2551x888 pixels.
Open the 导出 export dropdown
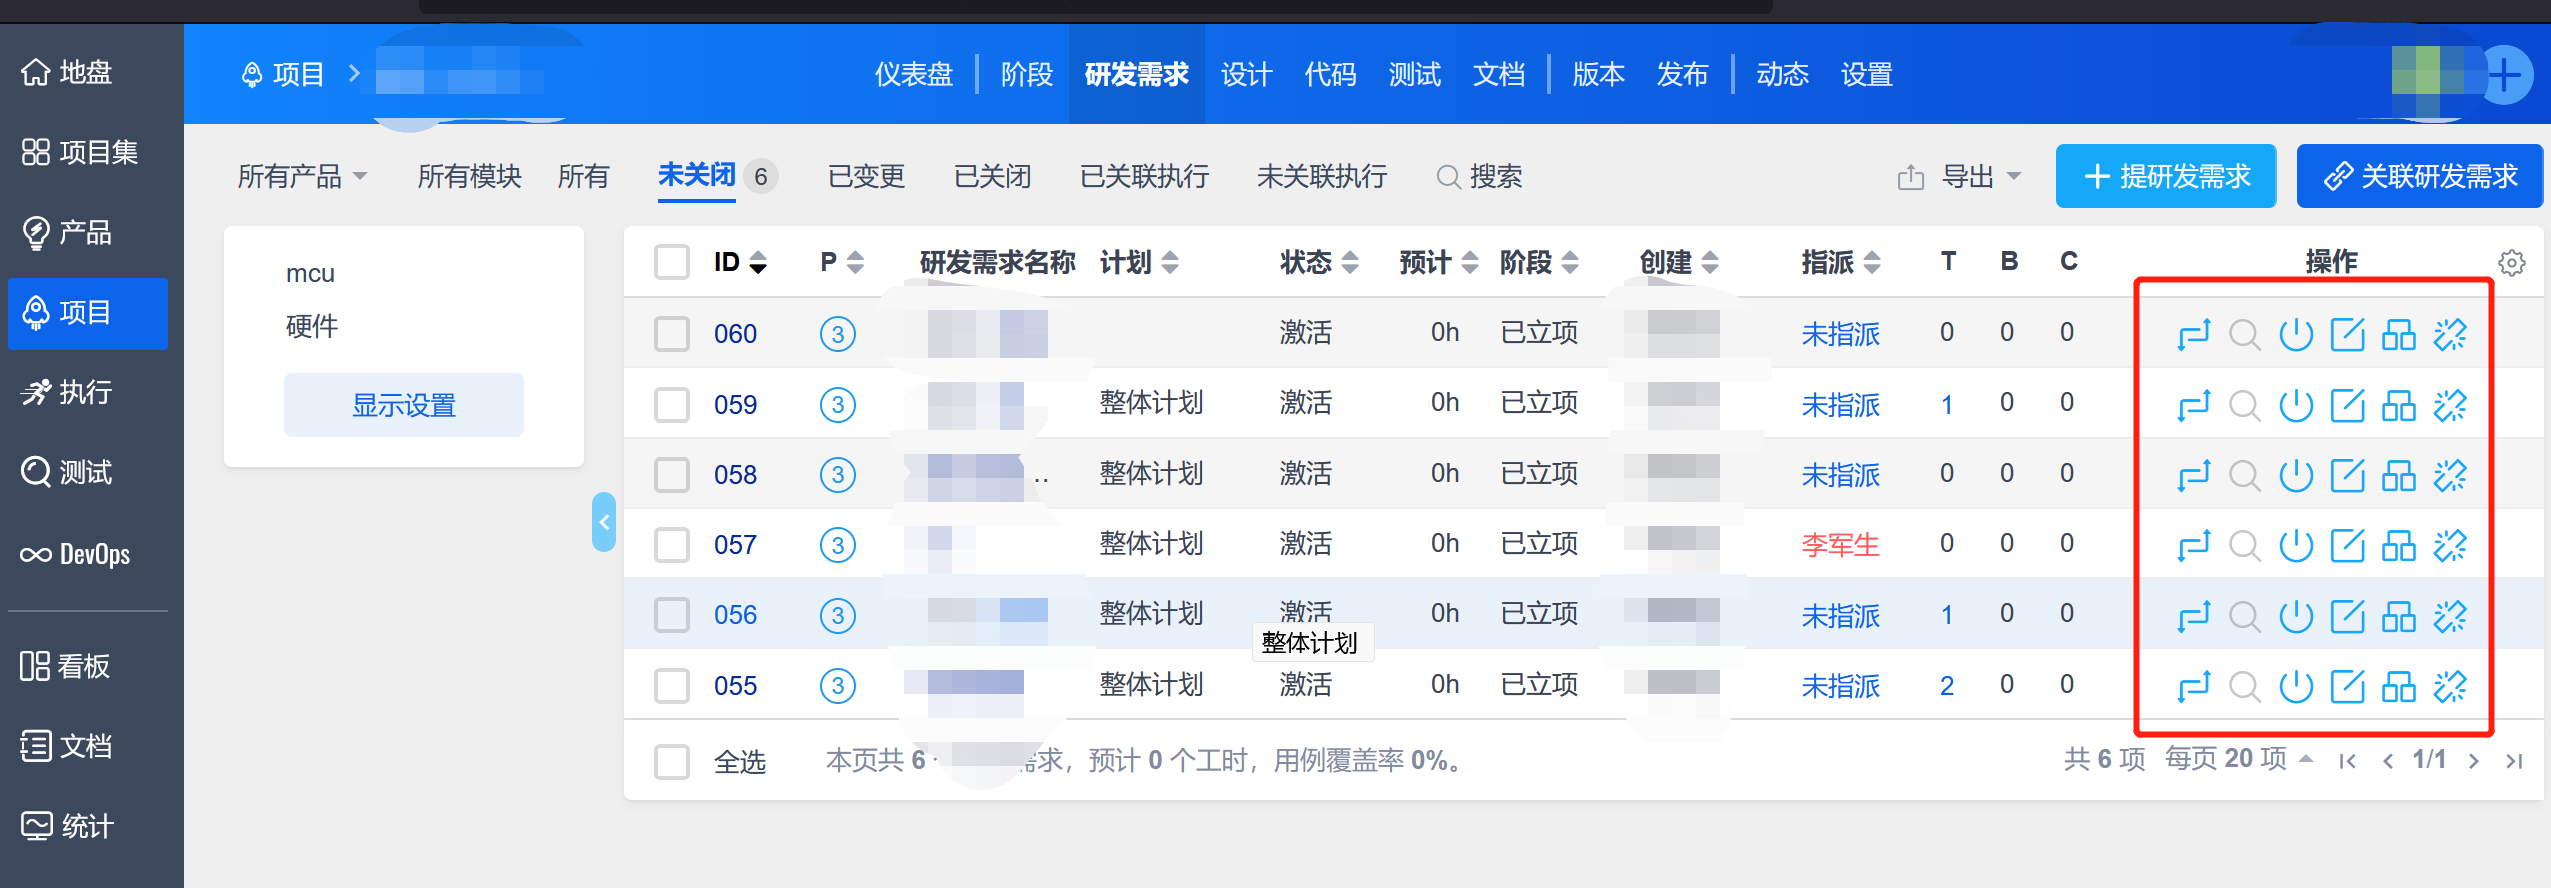pyautogui.click(x=1960, y=177)
